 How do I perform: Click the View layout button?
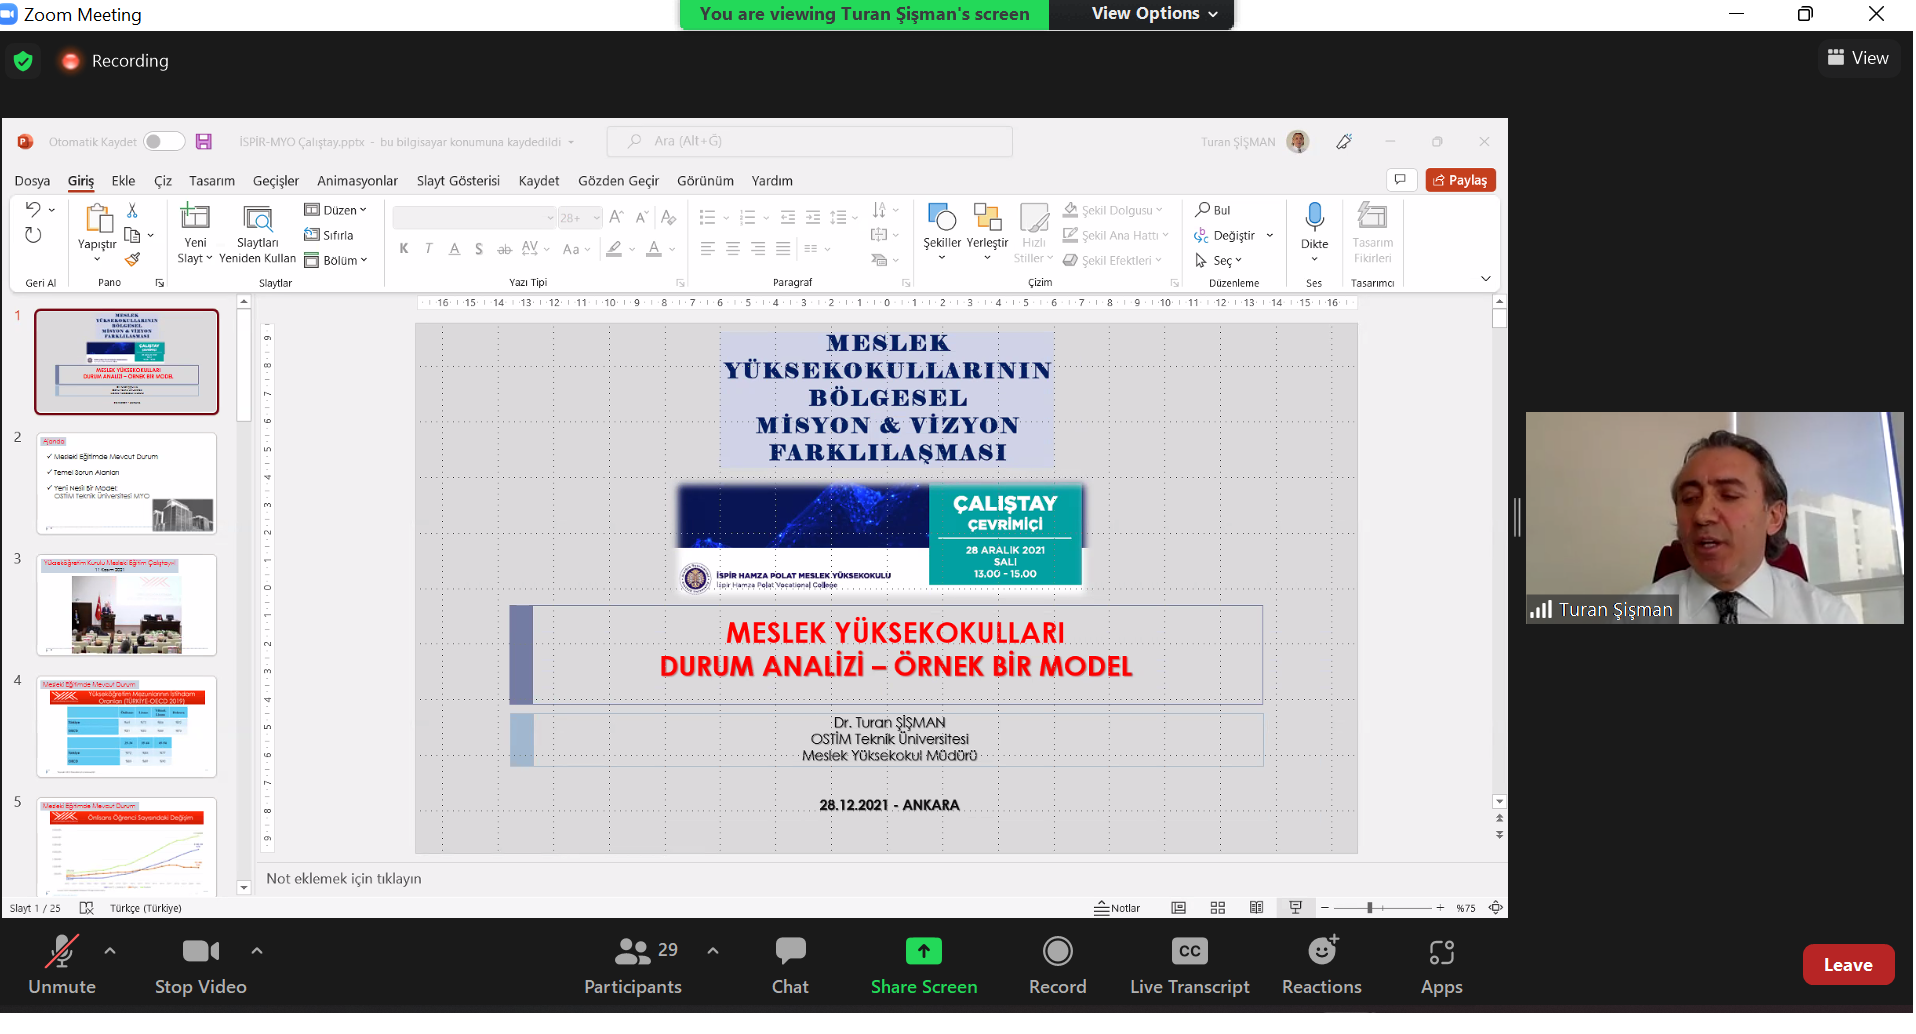(x=1857, y=58)
